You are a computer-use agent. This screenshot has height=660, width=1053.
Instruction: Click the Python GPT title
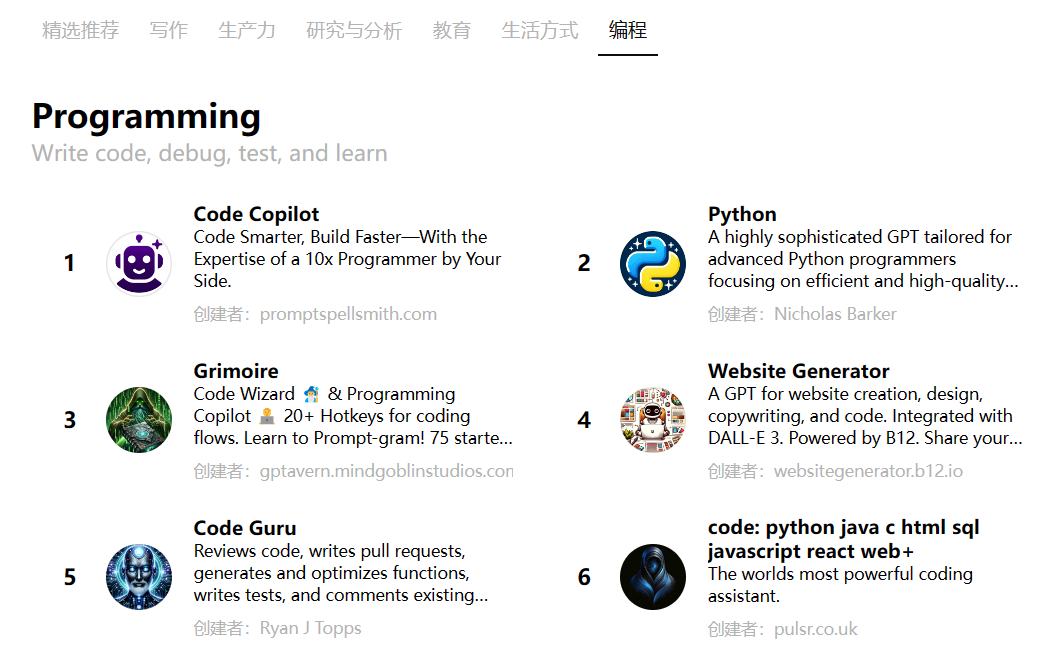coord(742,214)
